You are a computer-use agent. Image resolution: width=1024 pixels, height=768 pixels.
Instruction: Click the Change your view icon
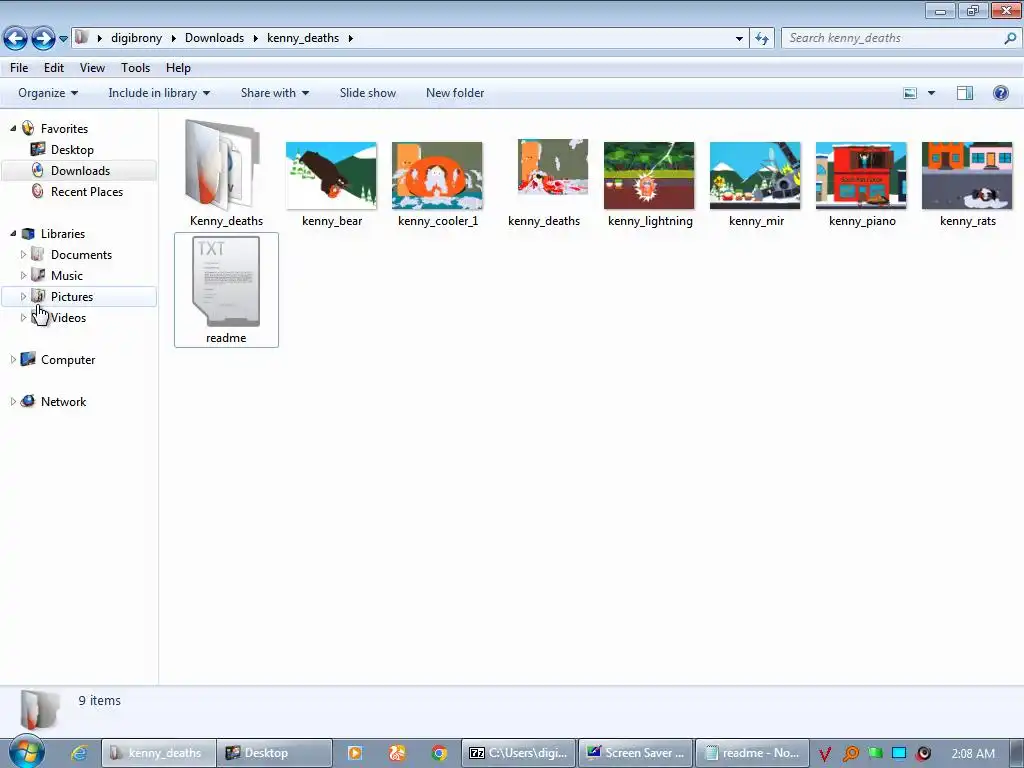pos(910,93)
